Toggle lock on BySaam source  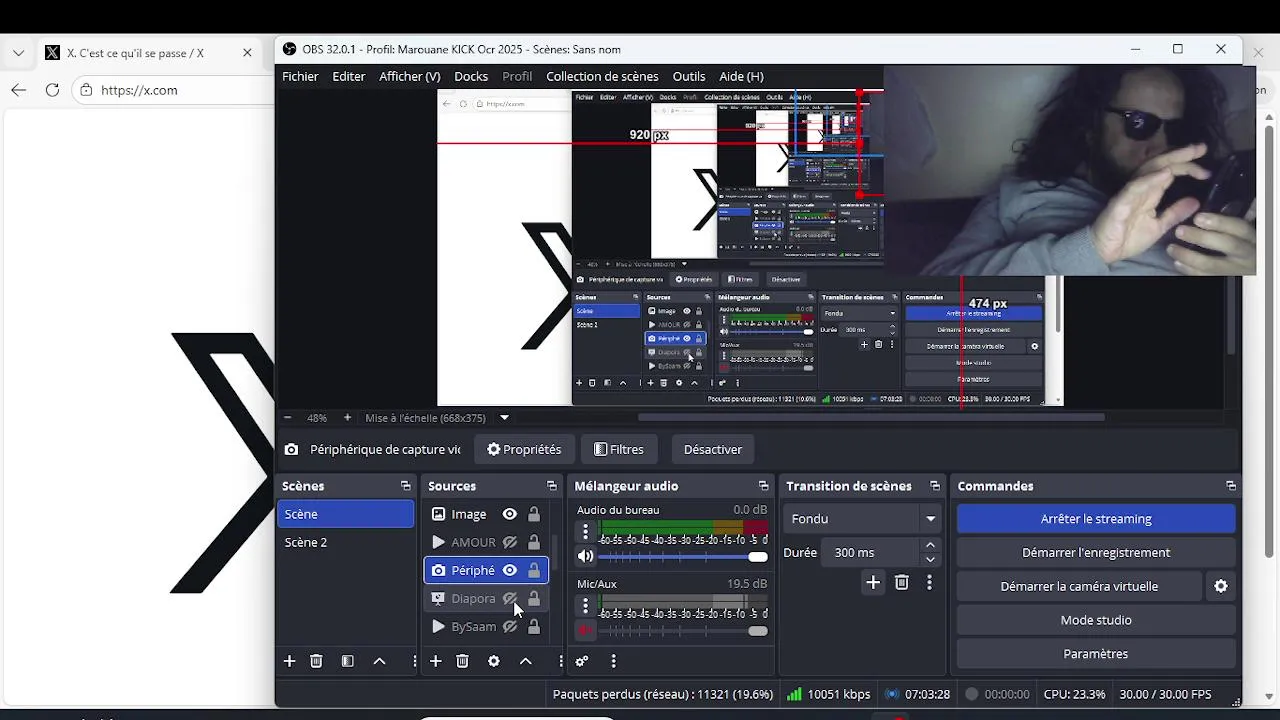(534, 626)
